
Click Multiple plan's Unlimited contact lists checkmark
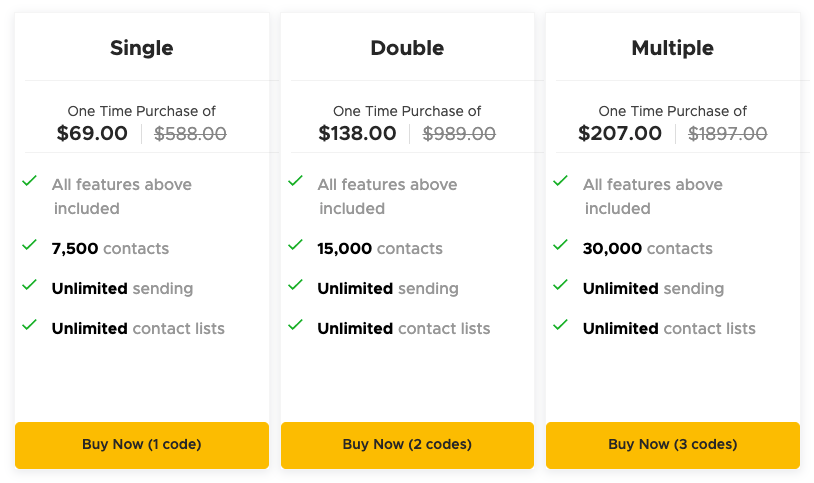(561, 326)
